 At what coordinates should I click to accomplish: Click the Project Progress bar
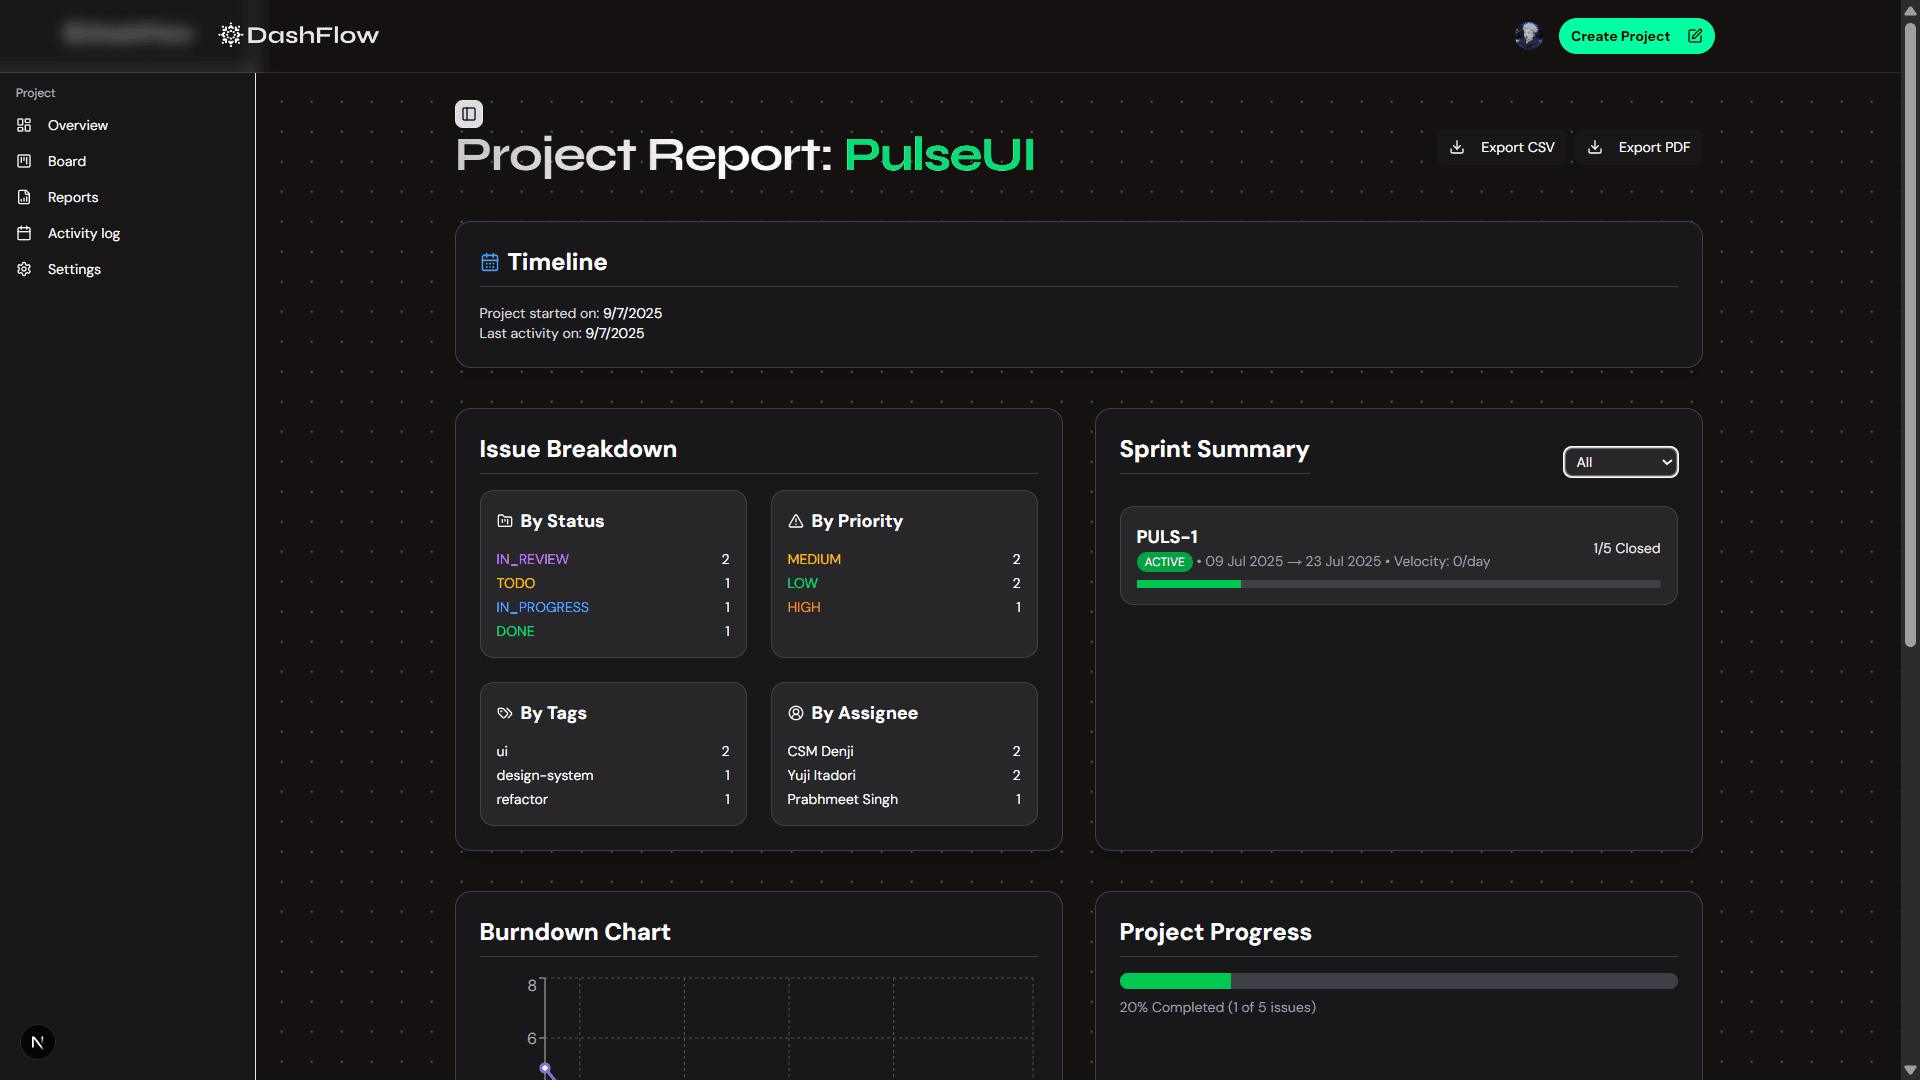coord(1398,981)
